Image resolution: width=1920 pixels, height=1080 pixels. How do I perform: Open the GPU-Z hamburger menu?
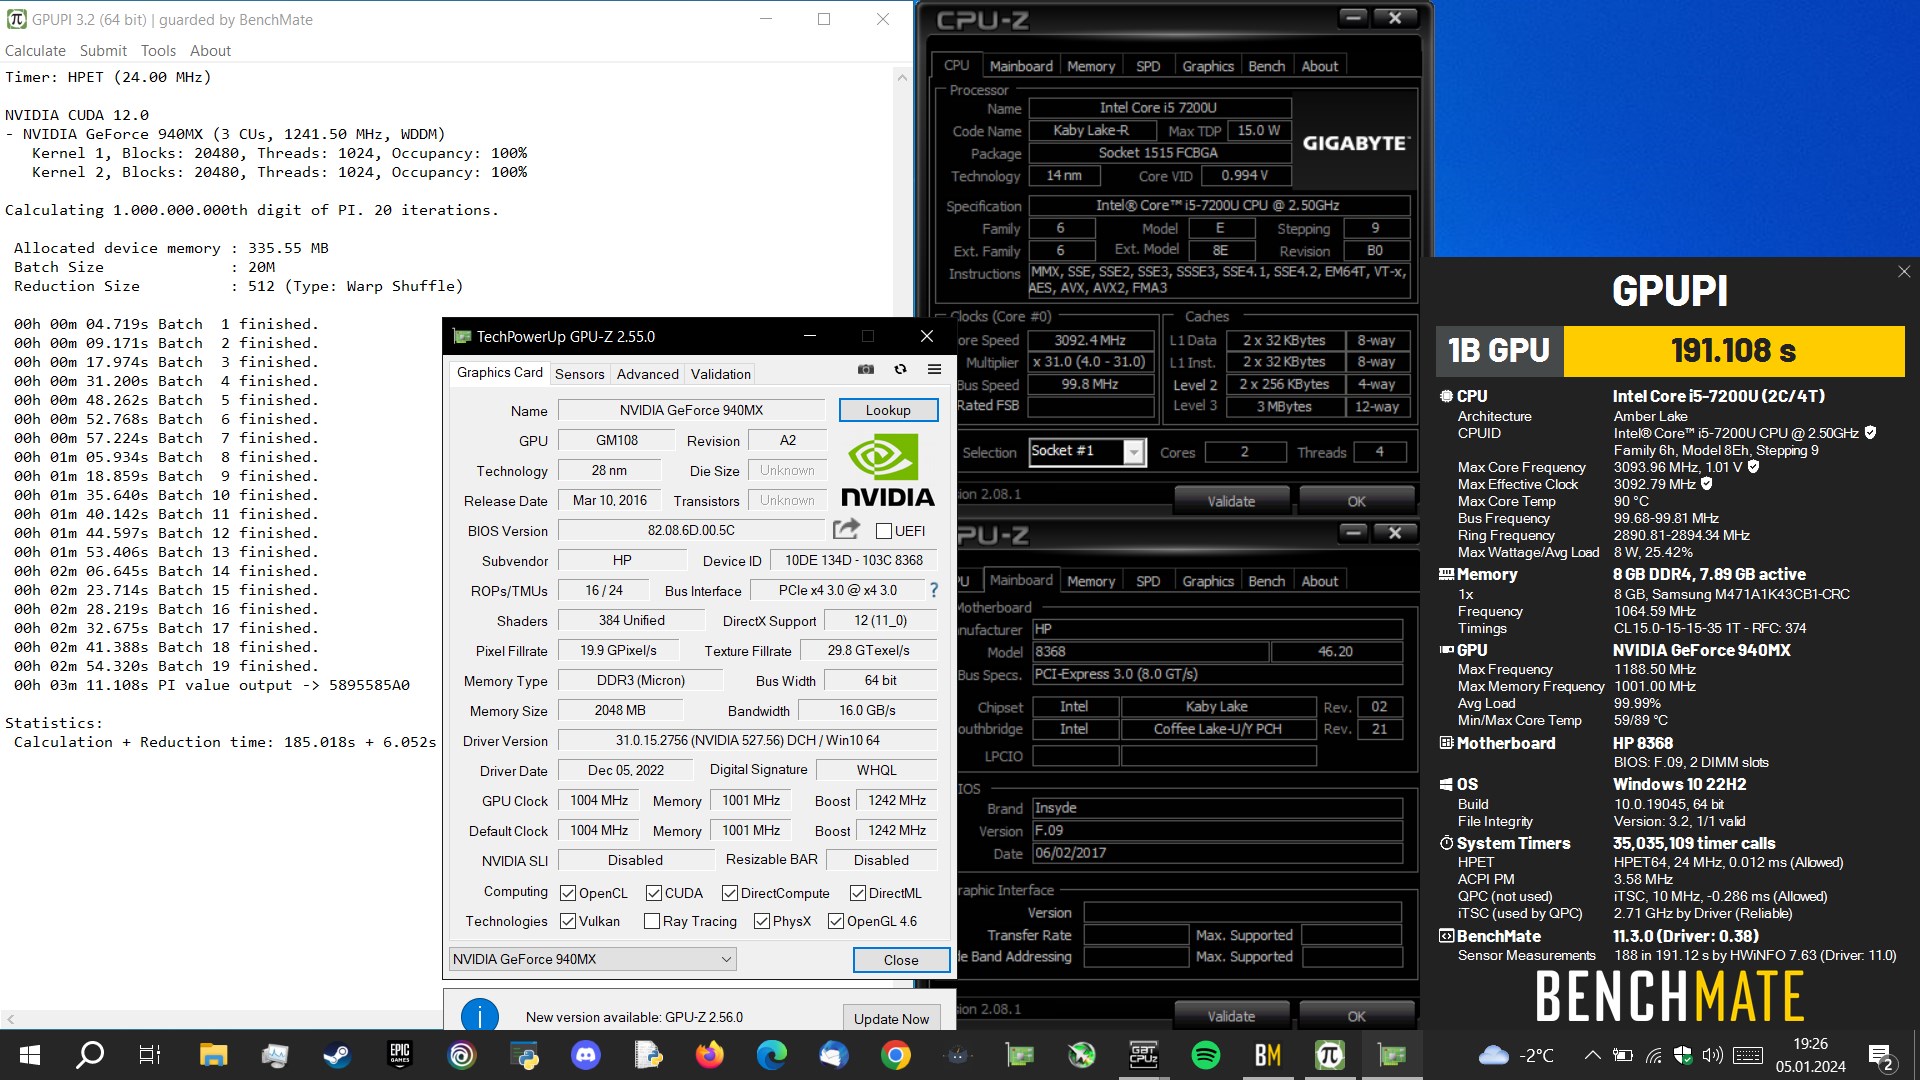pyautogui.click(x=934, y=370)
